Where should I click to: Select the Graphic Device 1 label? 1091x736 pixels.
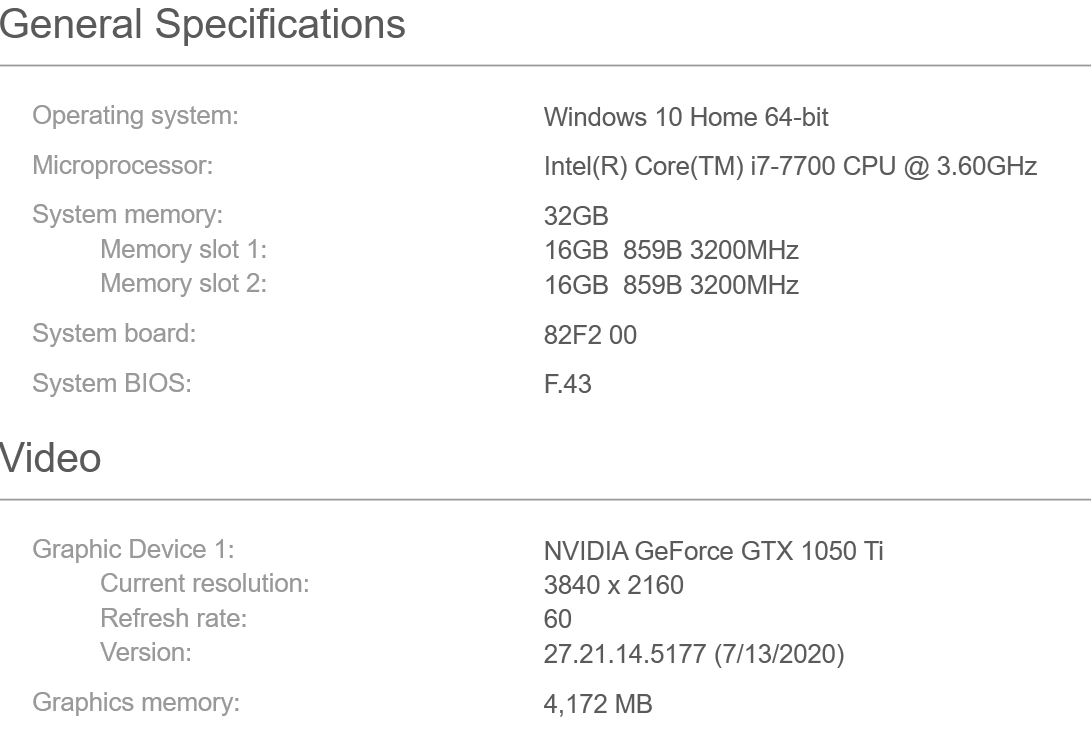pyautogui.click(x=134, y=550)
